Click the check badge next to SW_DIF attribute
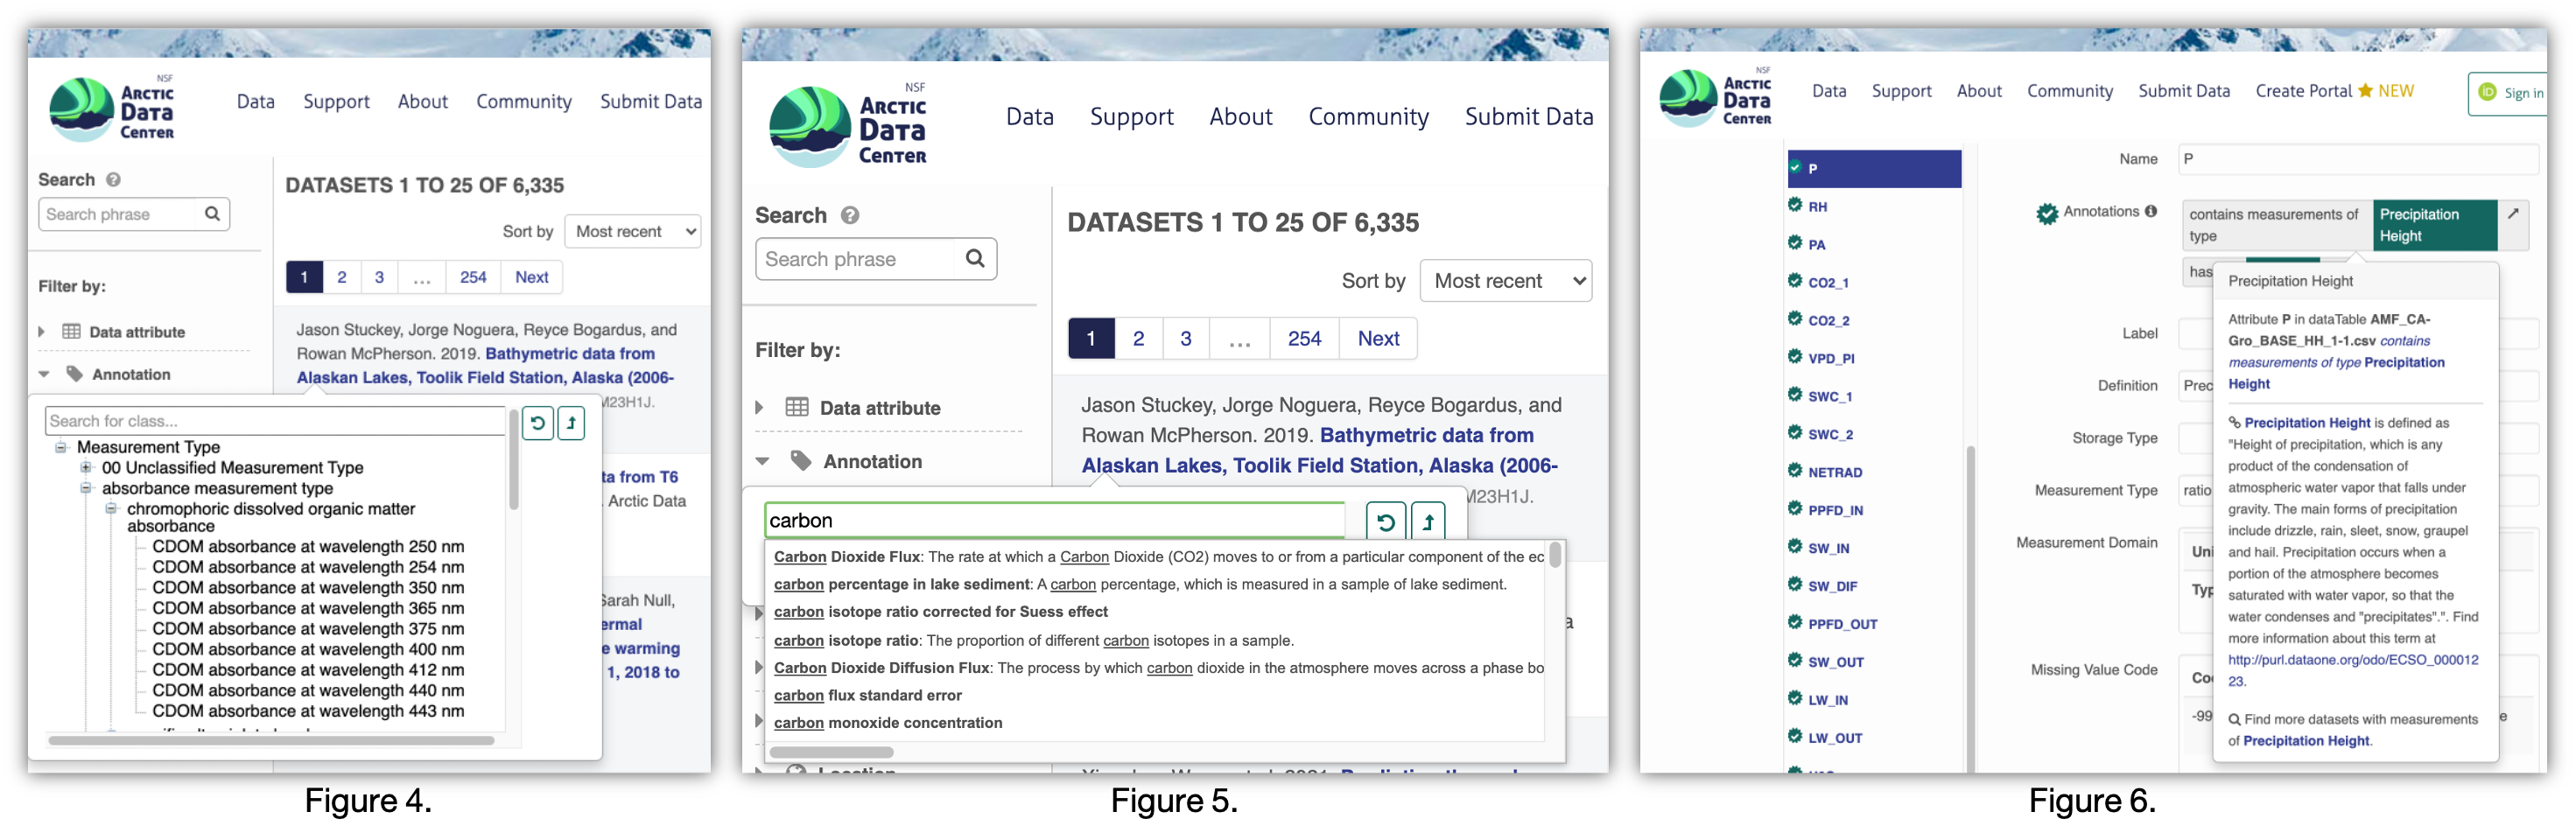 click(1795, 585)
